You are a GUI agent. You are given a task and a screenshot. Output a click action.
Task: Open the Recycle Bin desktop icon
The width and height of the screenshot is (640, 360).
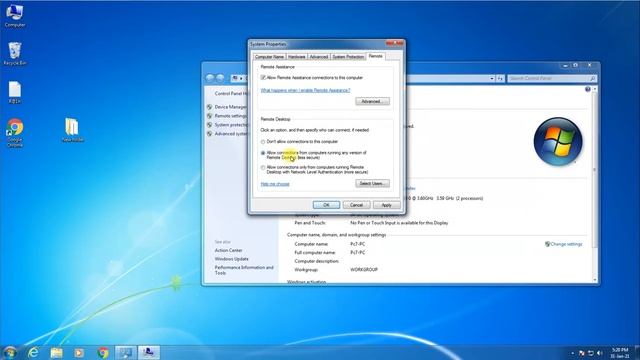point(15,53)
